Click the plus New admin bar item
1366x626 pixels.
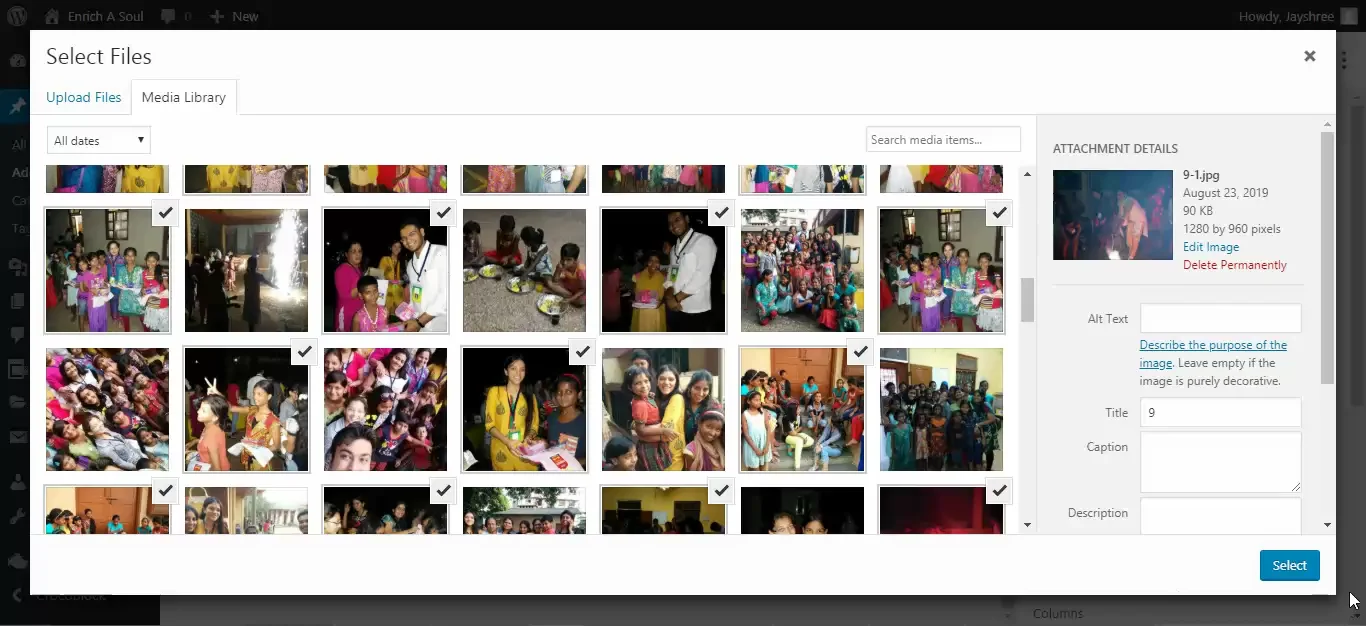coord(234,16)
